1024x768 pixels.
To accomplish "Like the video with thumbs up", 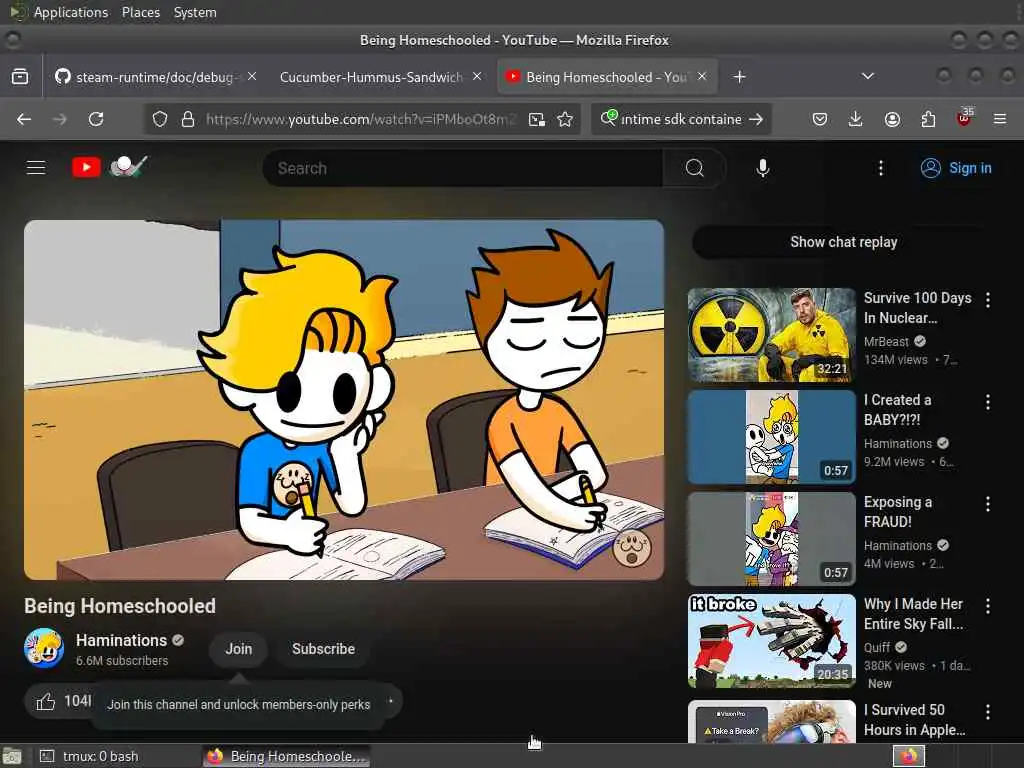I will click(x=46, y=701).
